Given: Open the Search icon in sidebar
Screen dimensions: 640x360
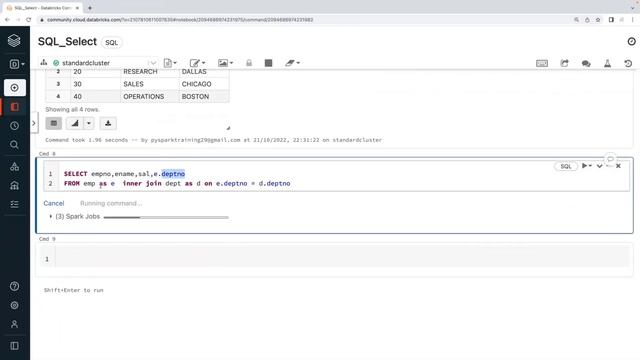Looking at the screenshot, I should (x=15, y=145).
